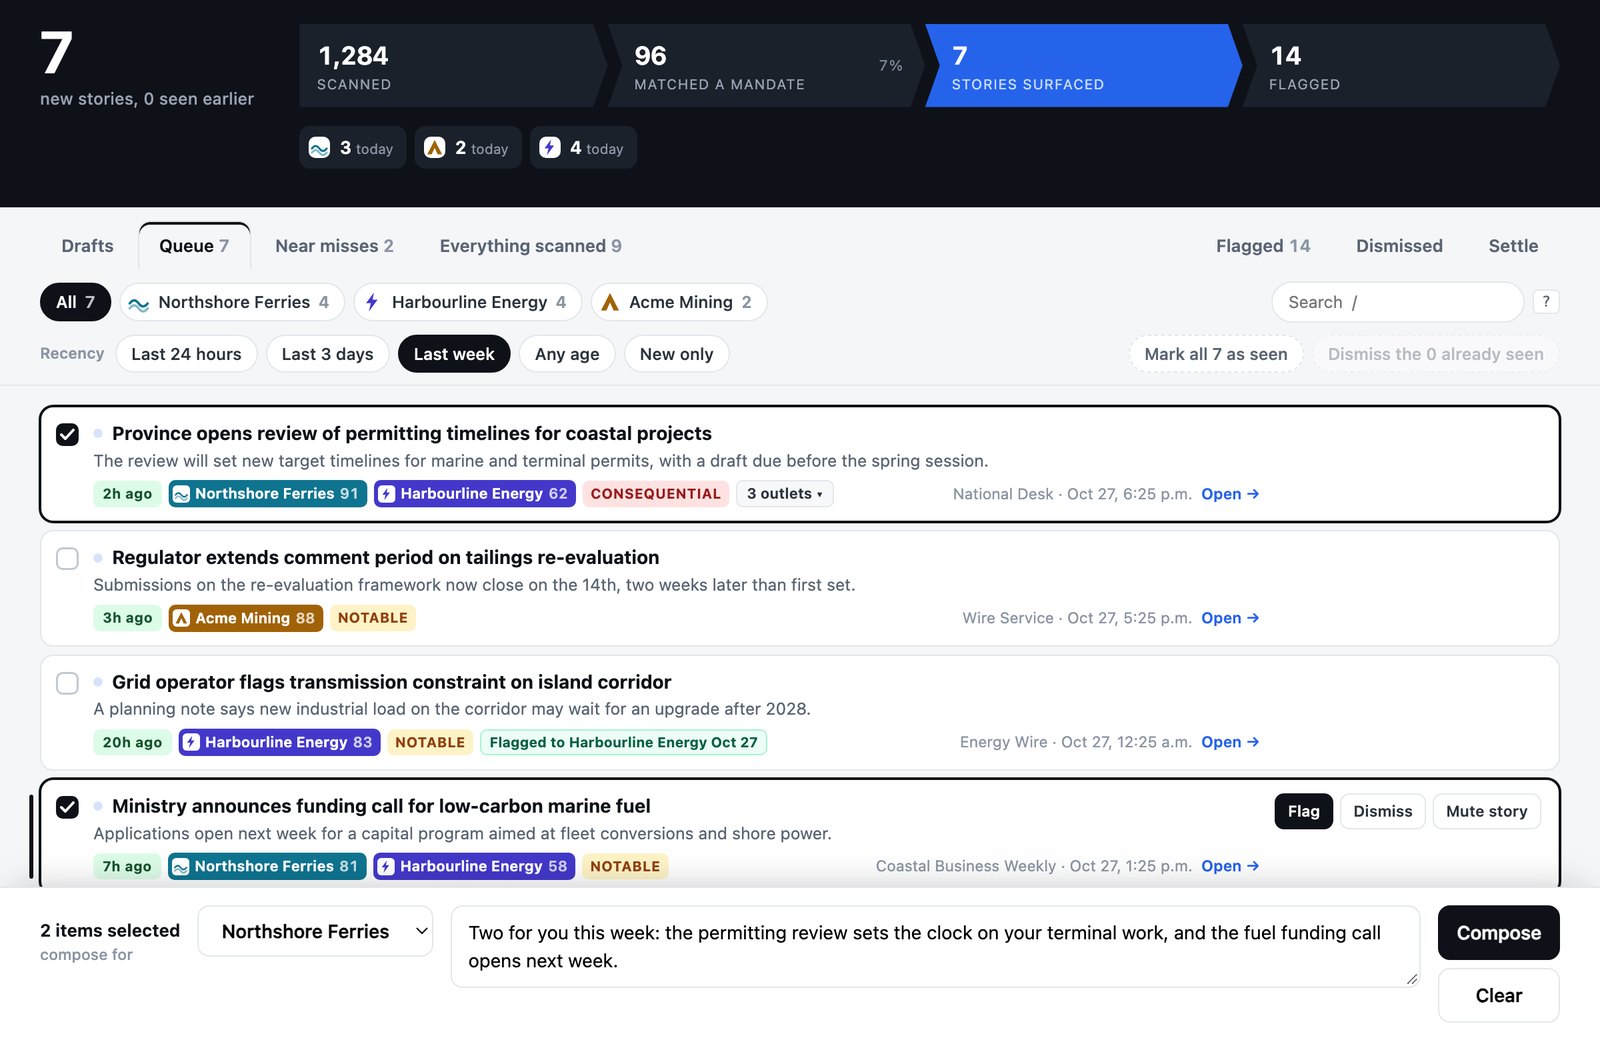Screen dimensions: 1600x1040
Task: Open the Near misses tab
Action: point(334,246)
